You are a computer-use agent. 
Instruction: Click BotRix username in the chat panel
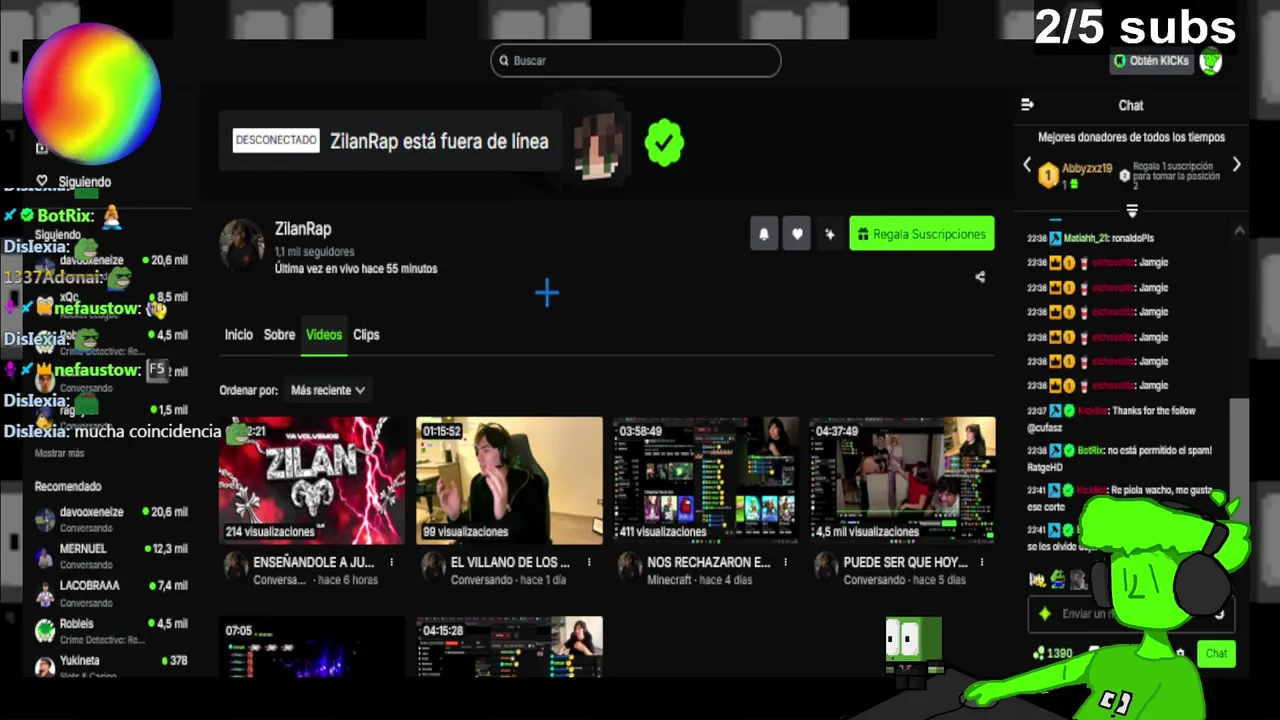click(x=1089, y=451)
